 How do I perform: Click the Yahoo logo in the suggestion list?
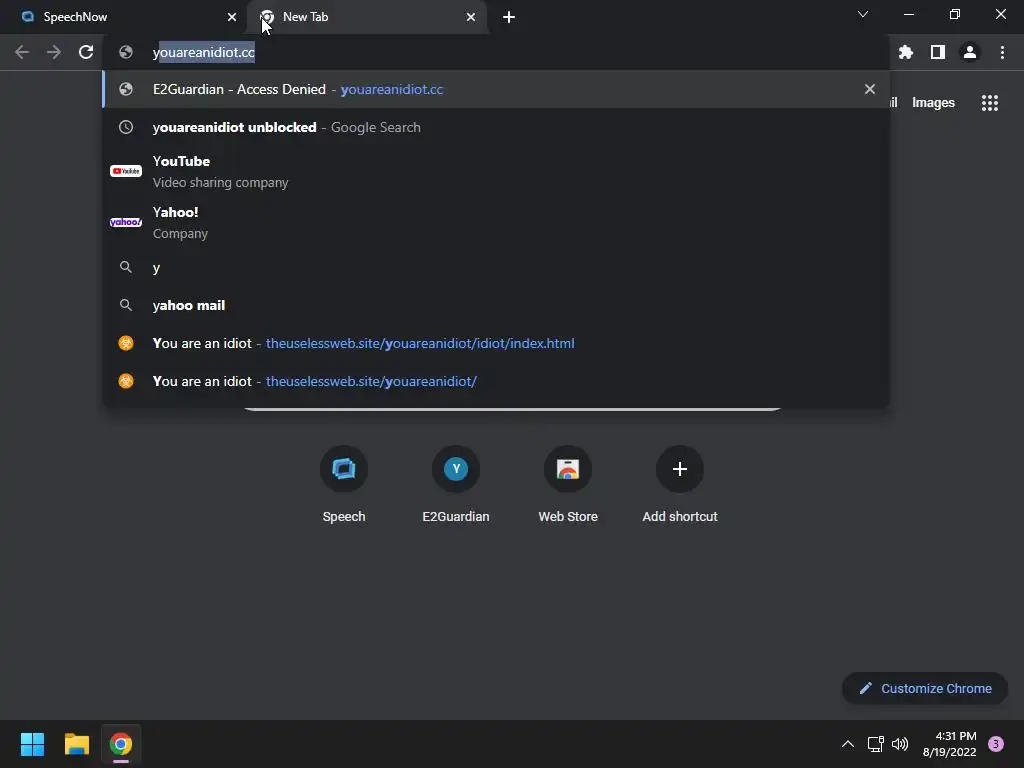pos(126,222)
